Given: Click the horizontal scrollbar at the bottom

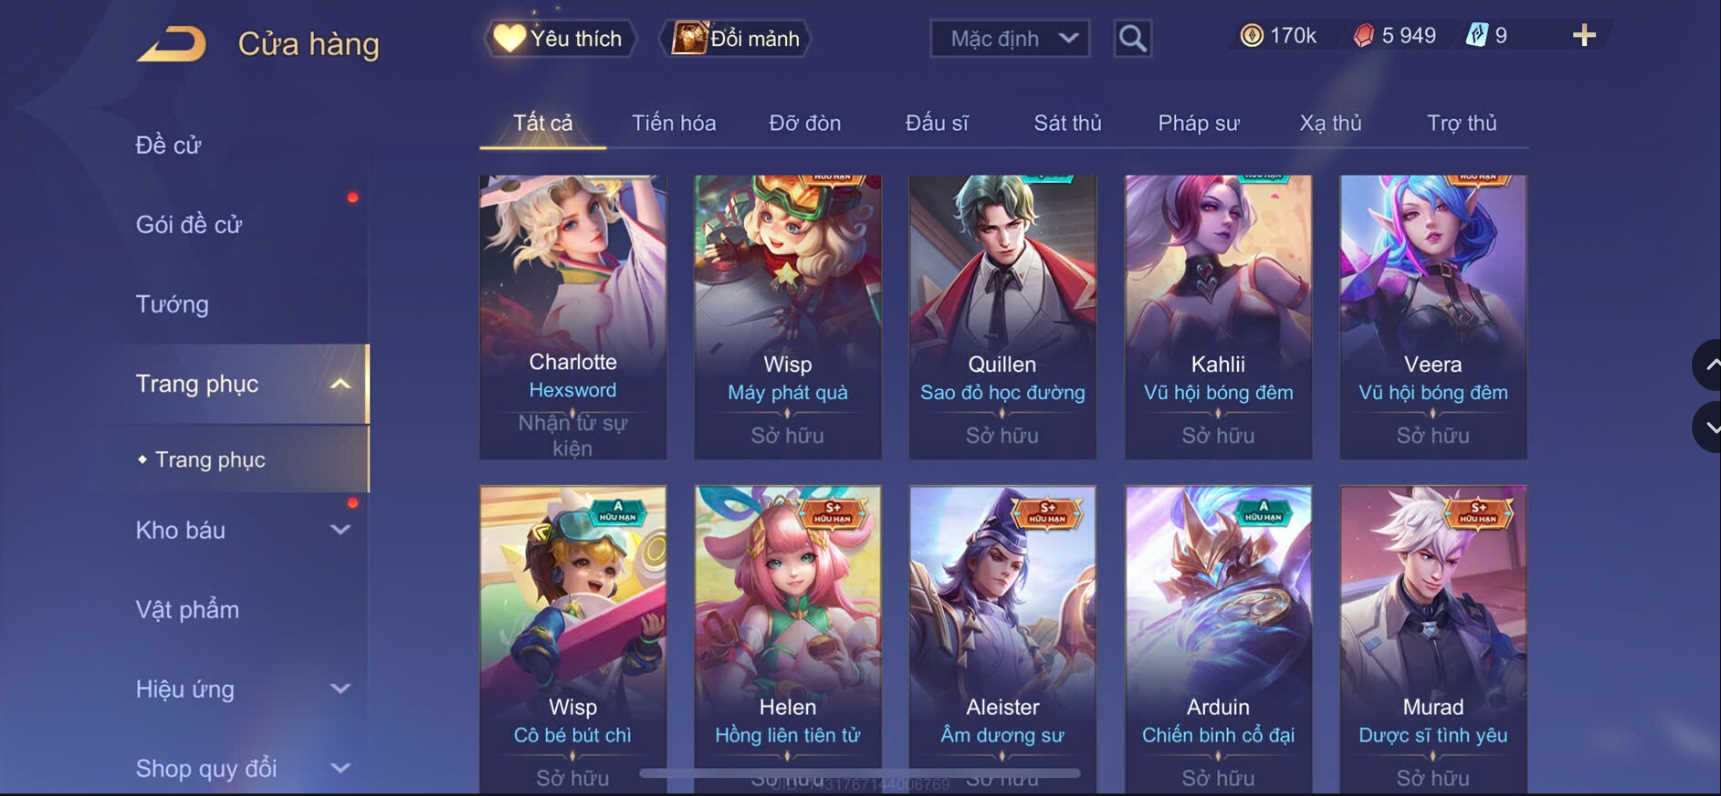Looking at the screenshot, I should click(x=860, y=773).
